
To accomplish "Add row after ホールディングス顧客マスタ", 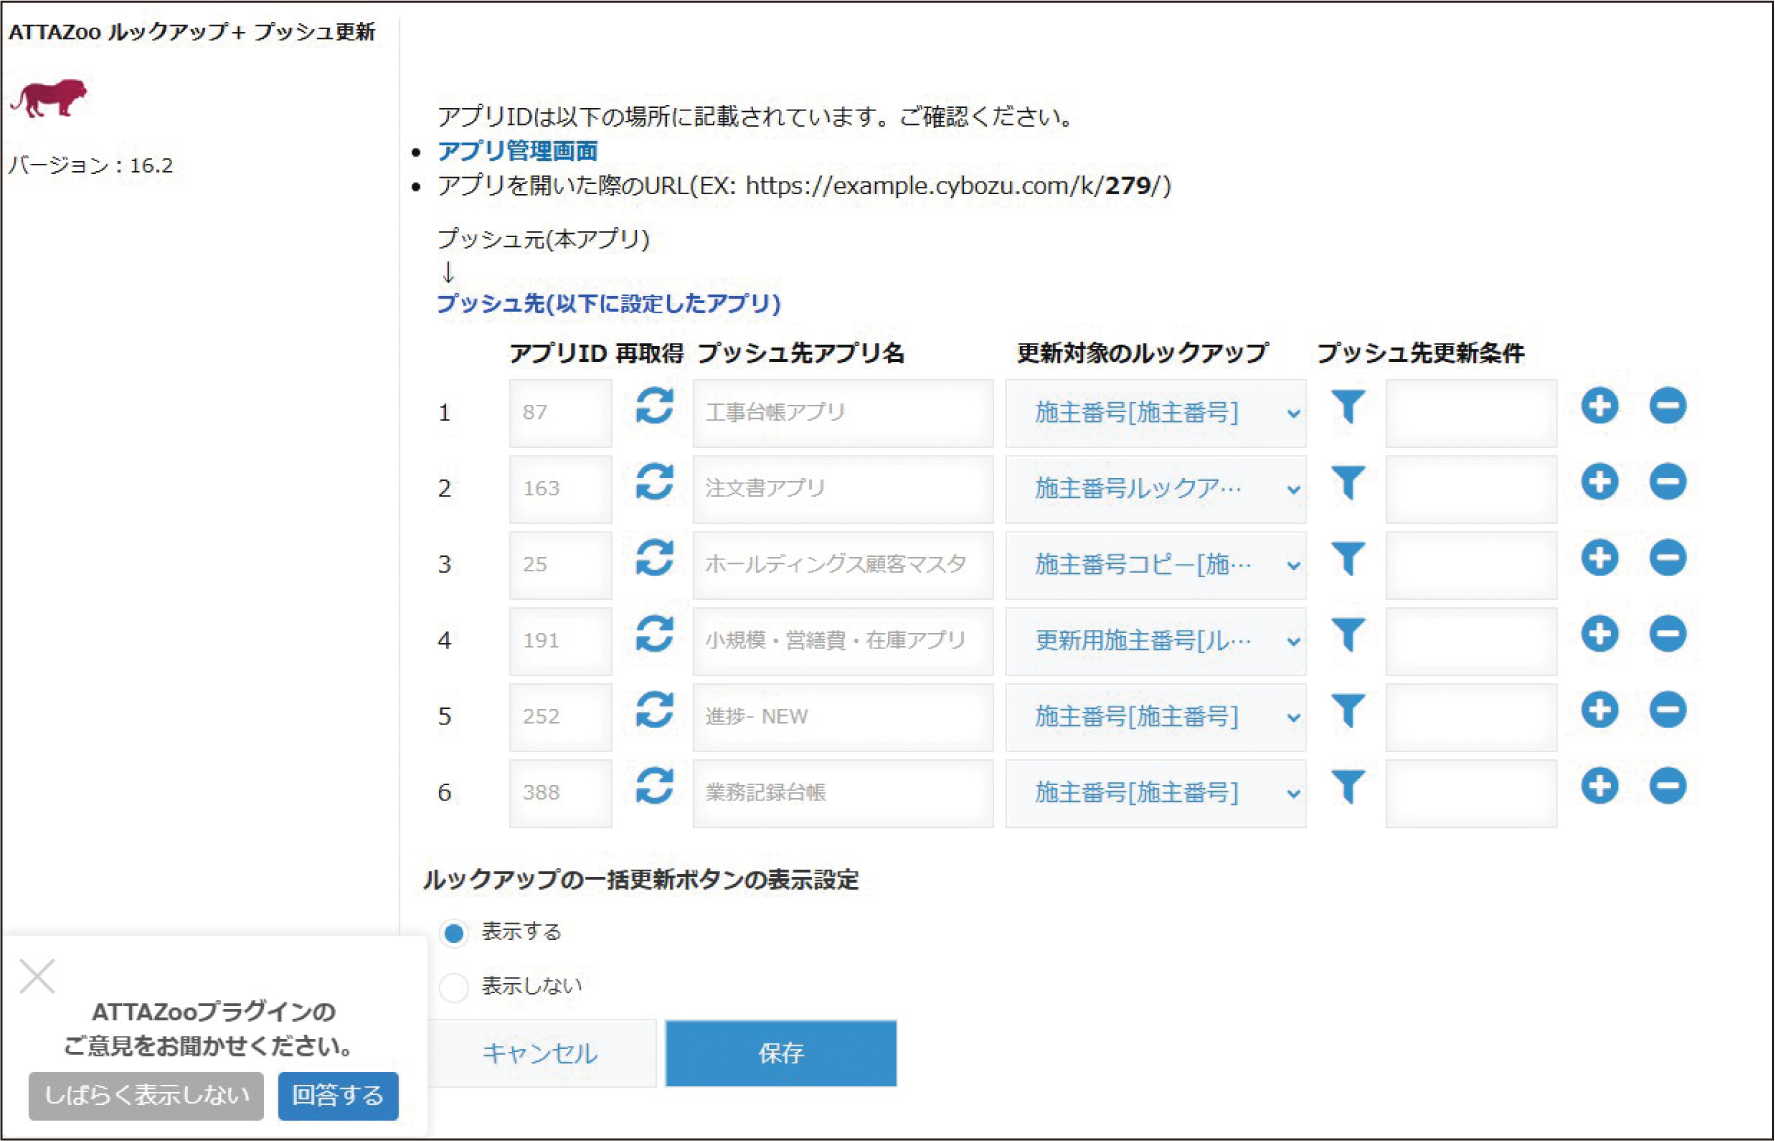I will point(1600,558).
